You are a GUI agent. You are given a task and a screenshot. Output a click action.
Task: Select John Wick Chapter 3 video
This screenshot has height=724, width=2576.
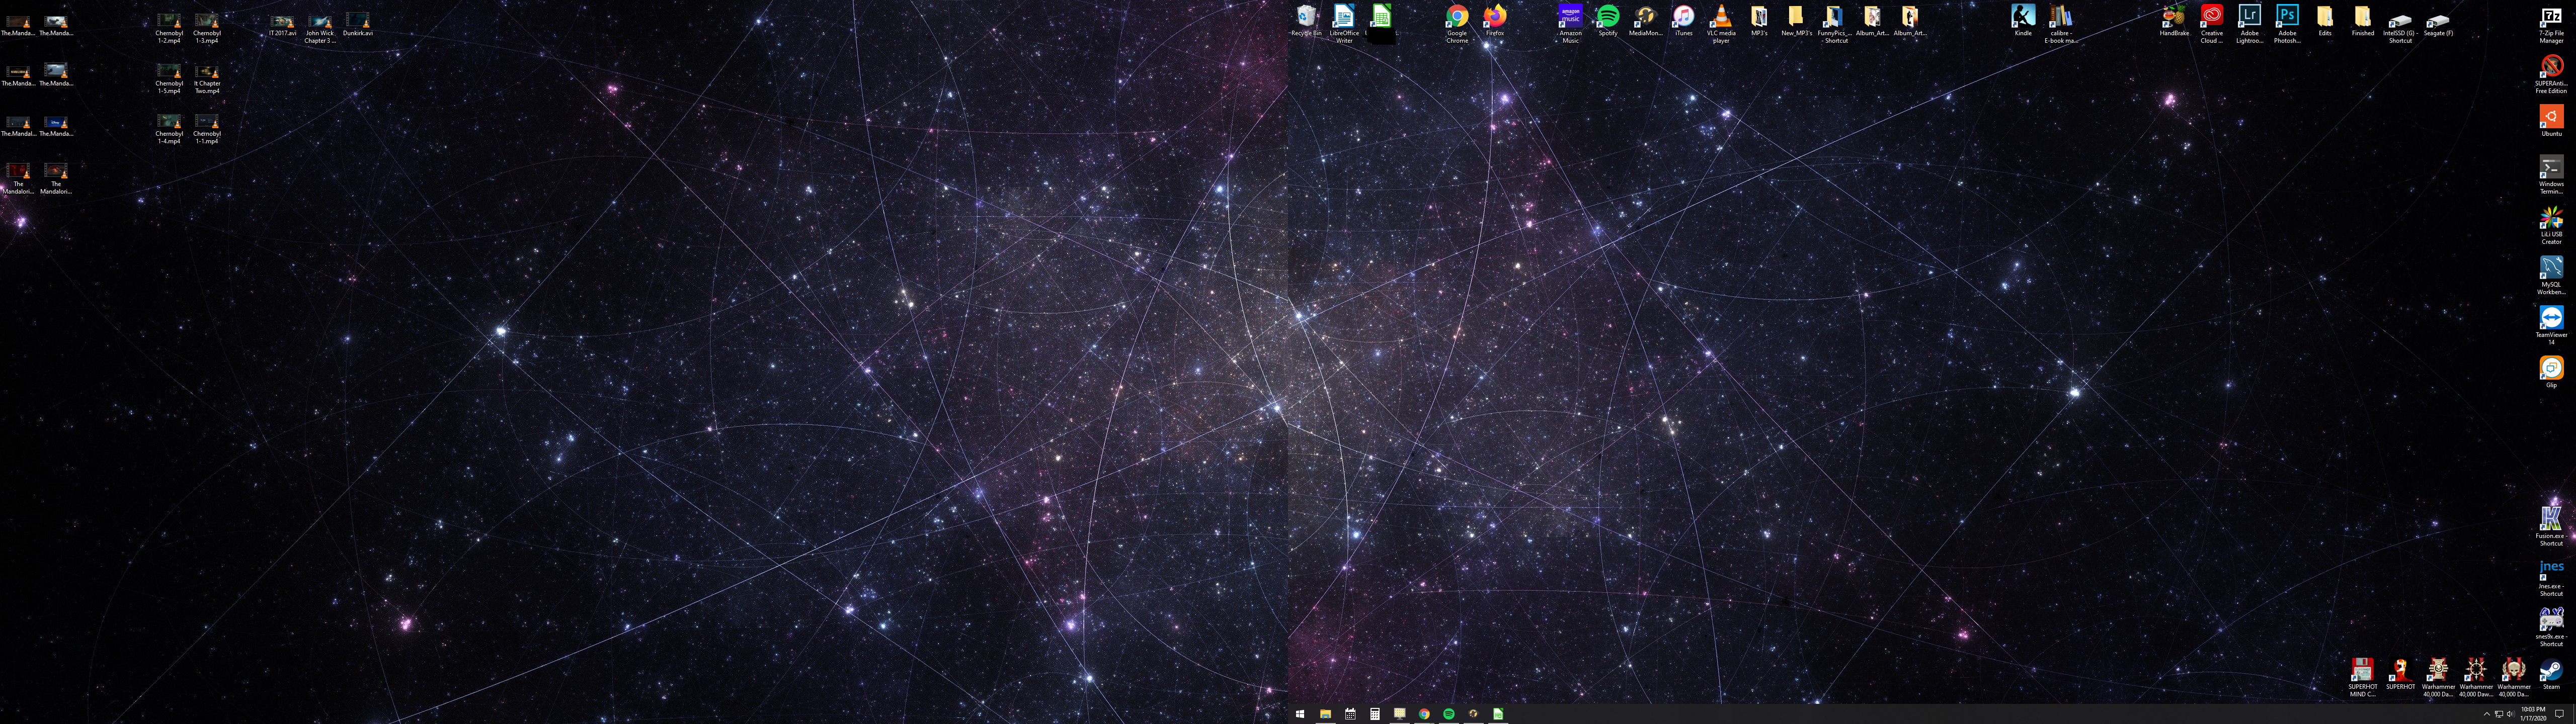coord(320,28)
